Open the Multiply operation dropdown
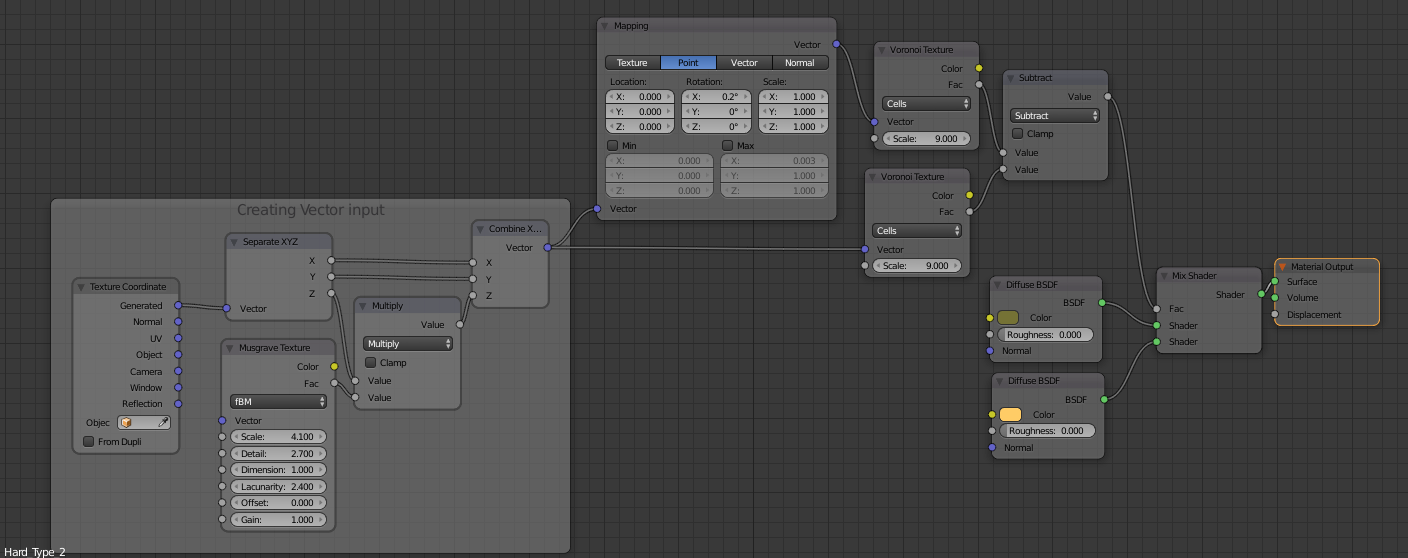The image size is (1408, 558). (408, 343)
